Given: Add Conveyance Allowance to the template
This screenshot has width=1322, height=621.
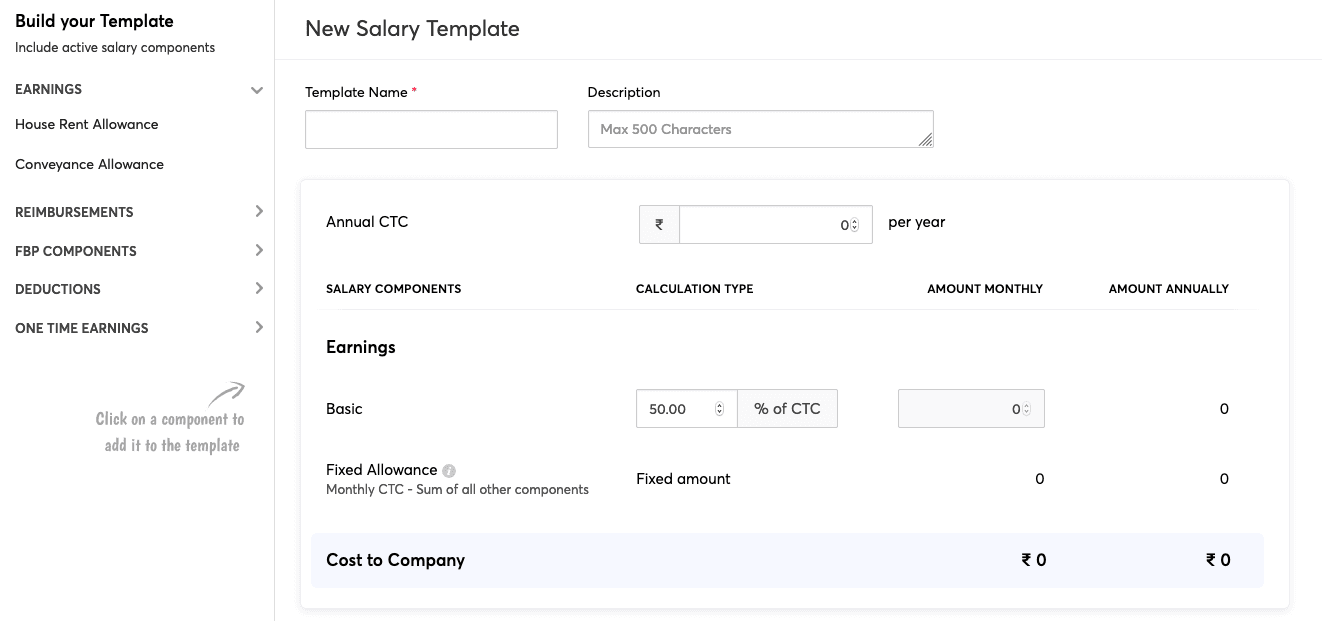Looking at the screenshot, I should pyautogui.click(x=87, y=164).
